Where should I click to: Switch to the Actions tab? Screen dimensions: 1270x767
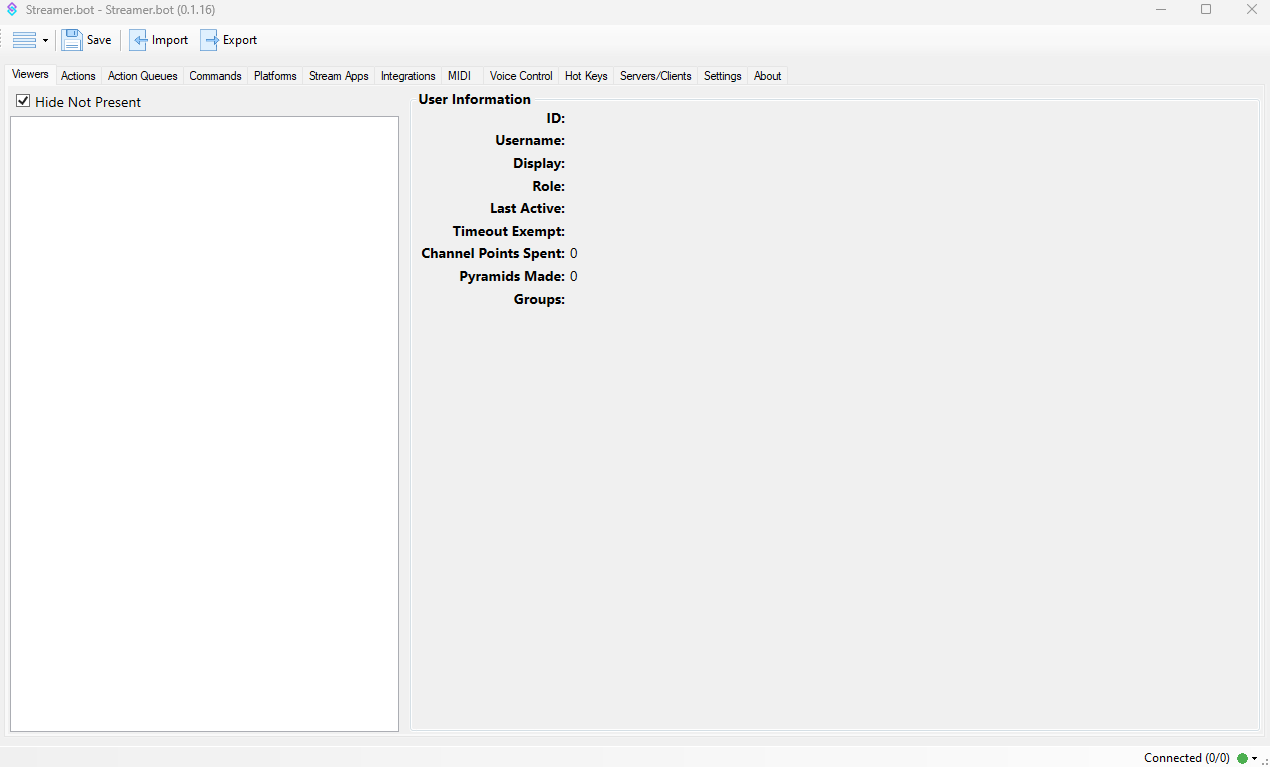pos(77,75)
